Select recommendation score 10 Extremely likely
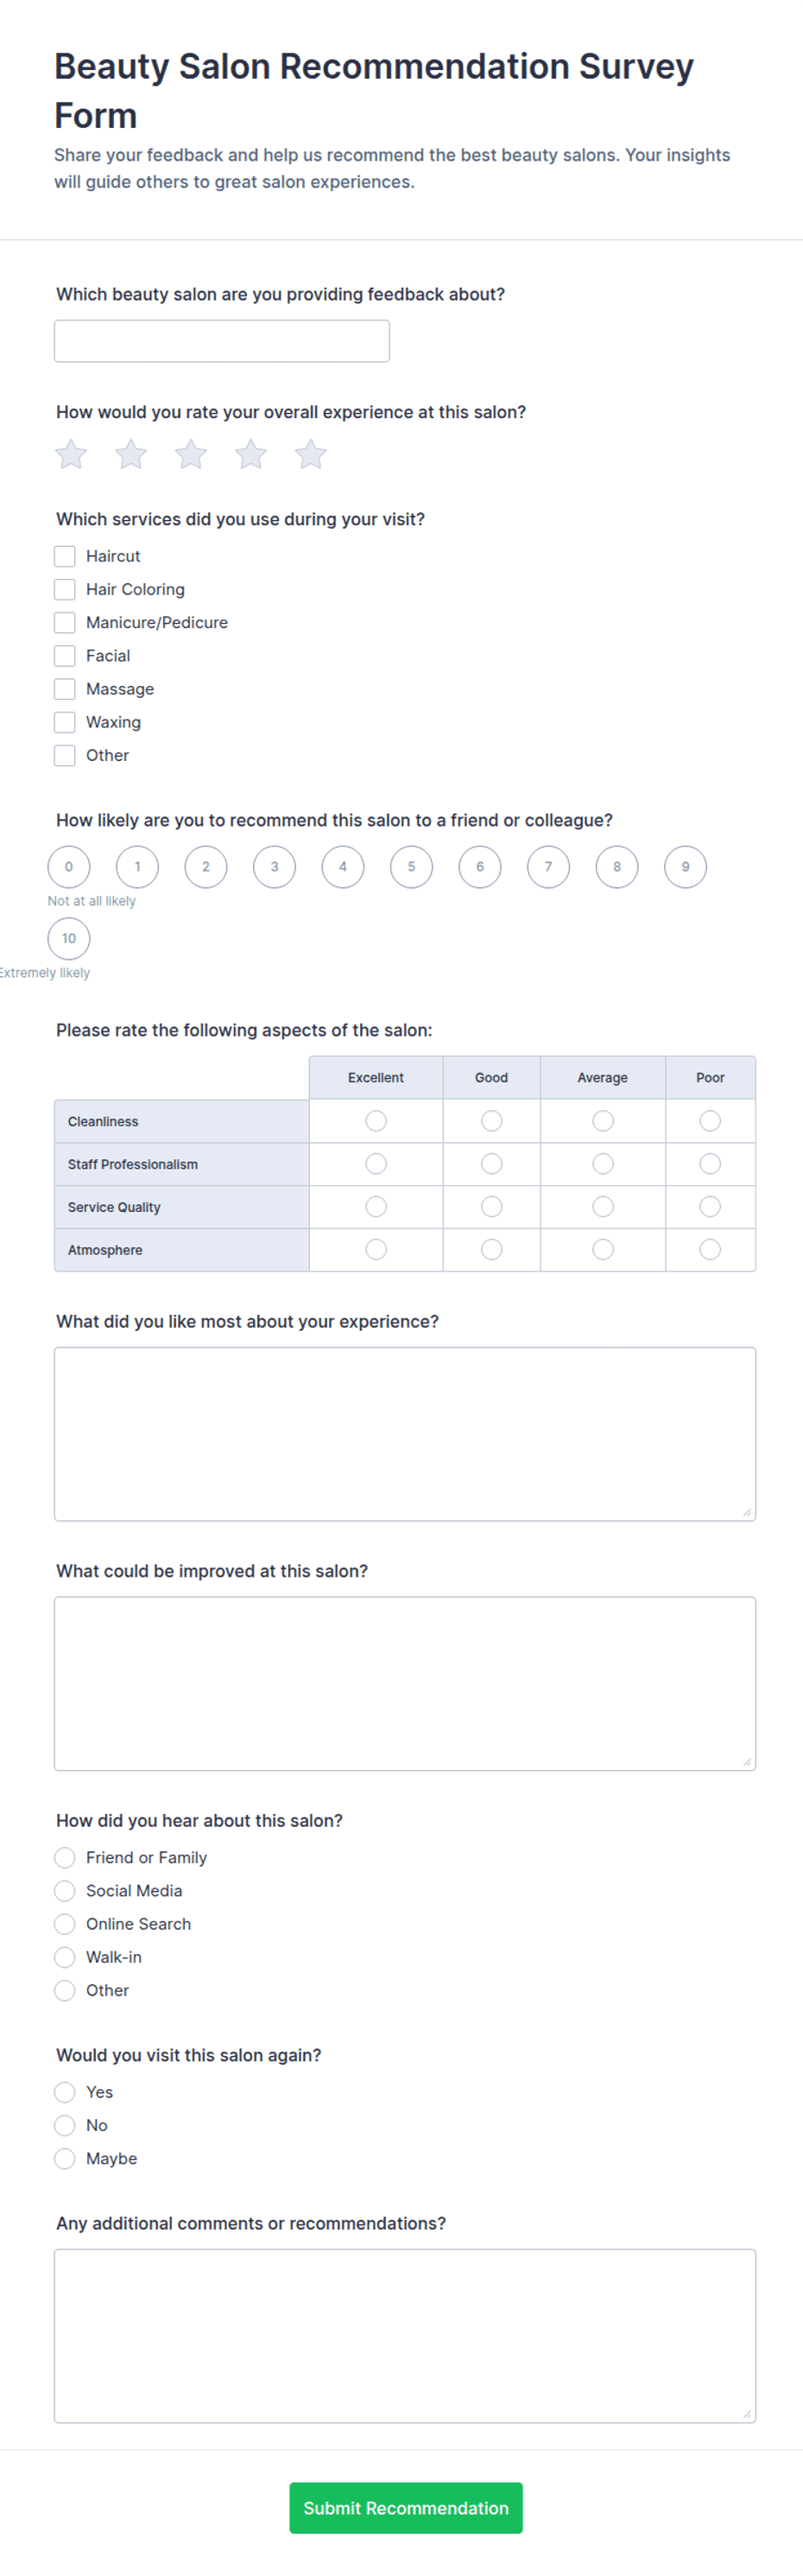 coord(69,938)
